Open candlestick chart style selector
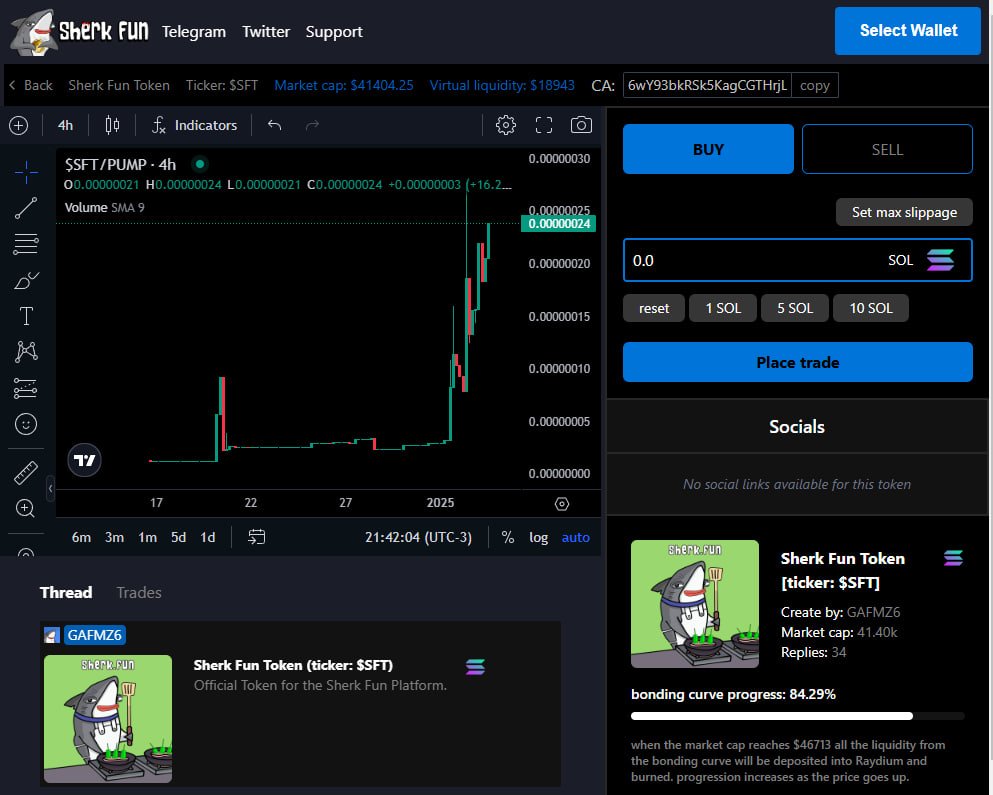Image resolution: width=993 pixels, height=795 pixels. tap(112, 125)
